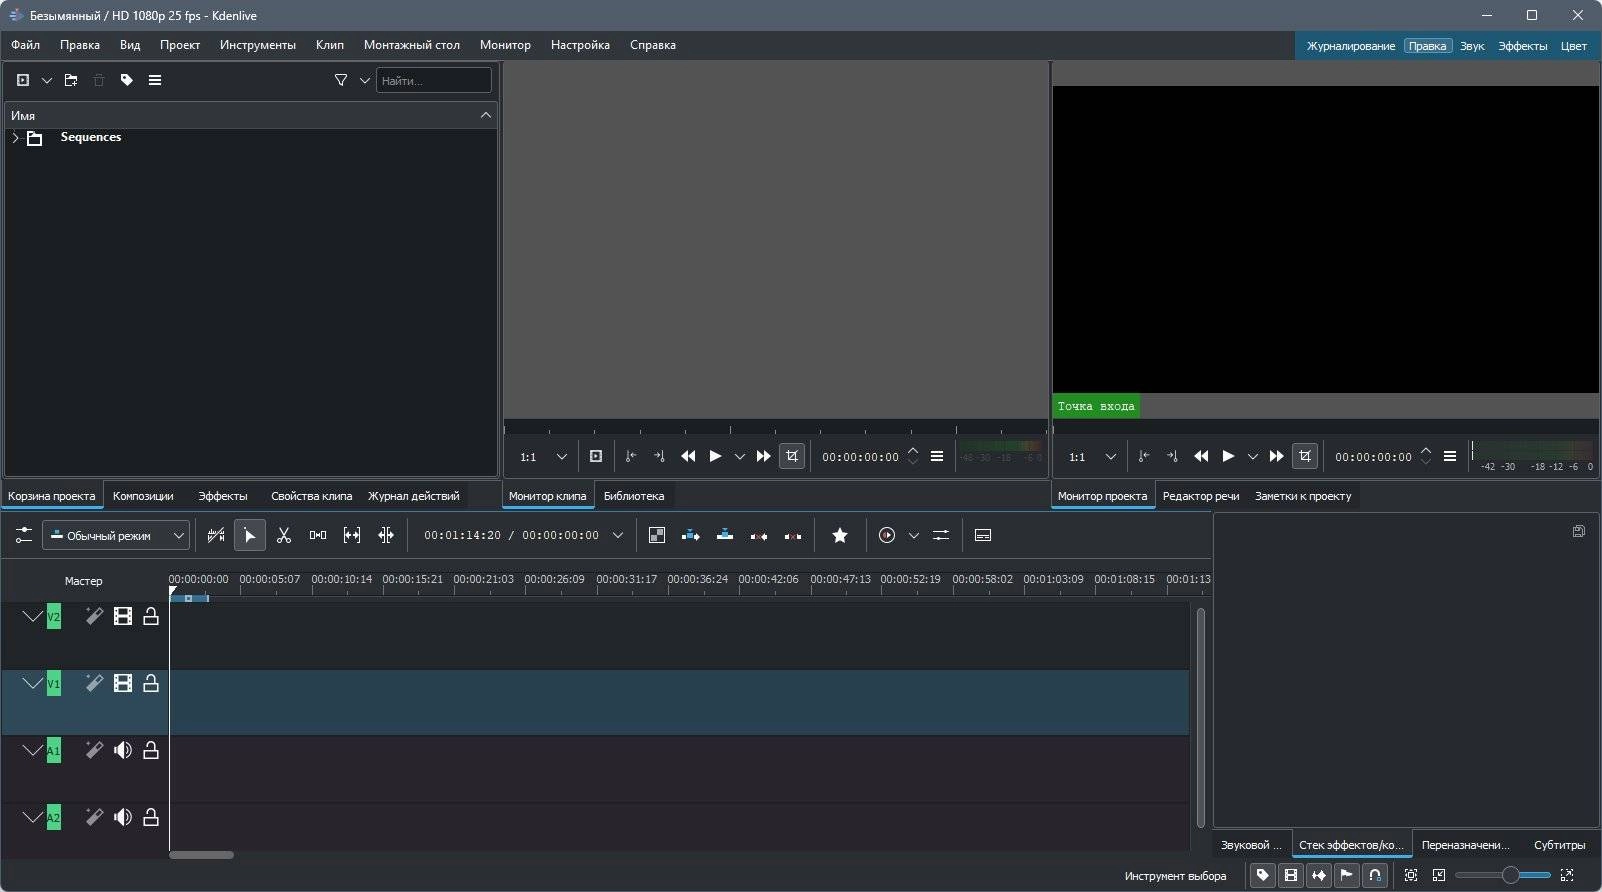Toggle project monitor crop/zone edit button
Screen dimensions: 1602x892
tap(1305, 457)
